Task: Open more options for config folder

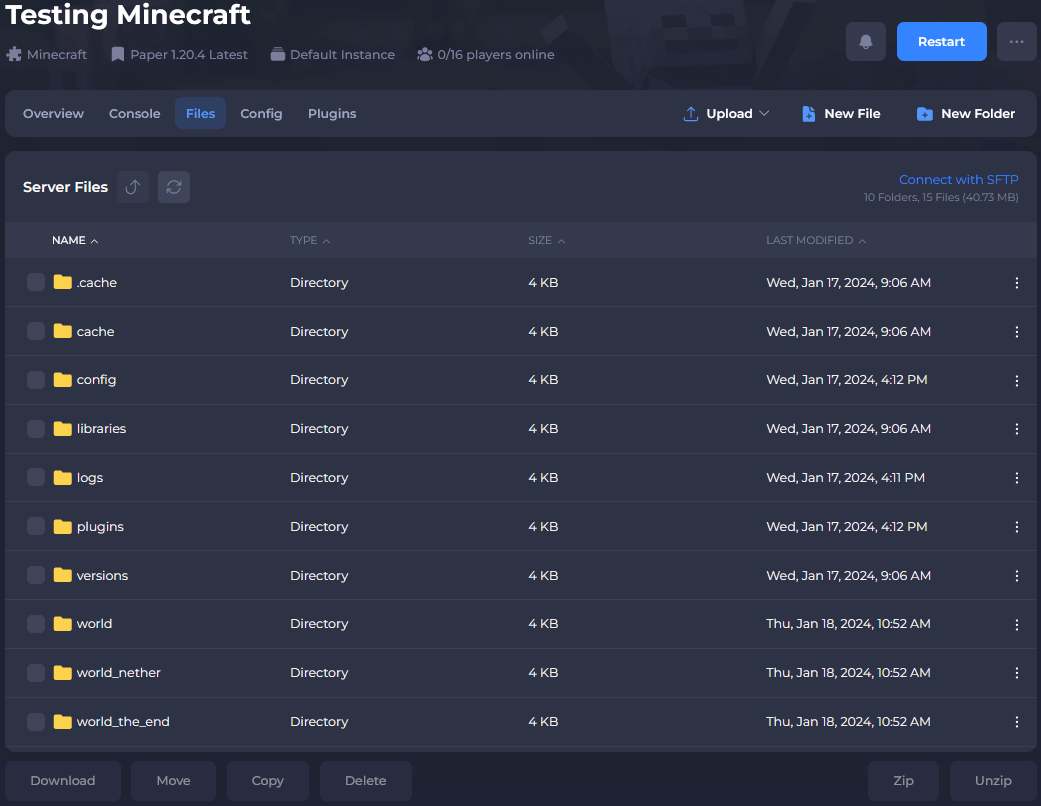Action: (x=1016, y=380)
